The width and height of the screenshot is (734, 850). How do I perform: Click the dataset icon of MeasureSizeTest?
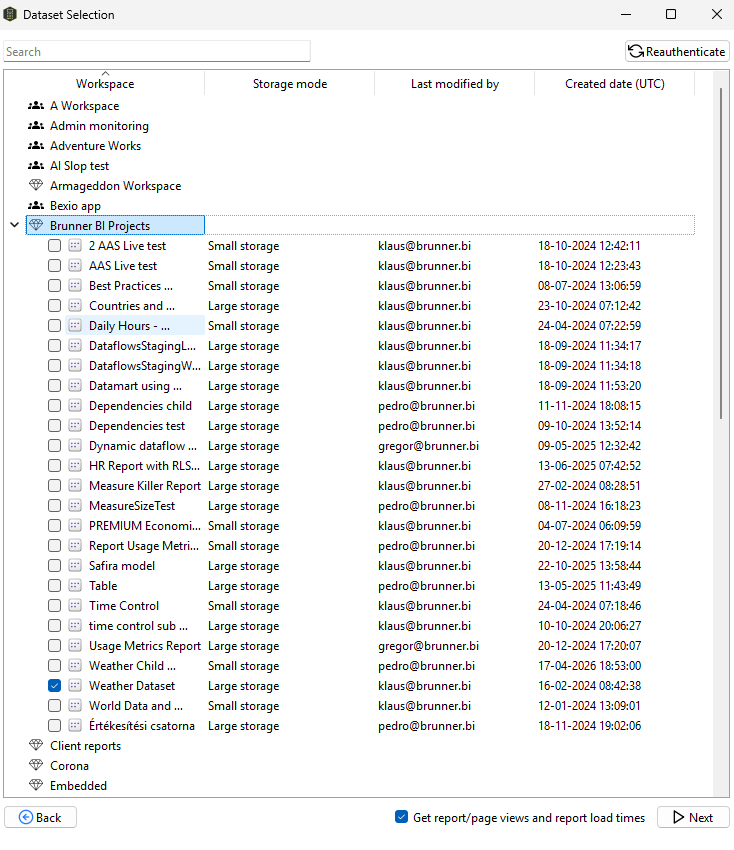[75, 506]
